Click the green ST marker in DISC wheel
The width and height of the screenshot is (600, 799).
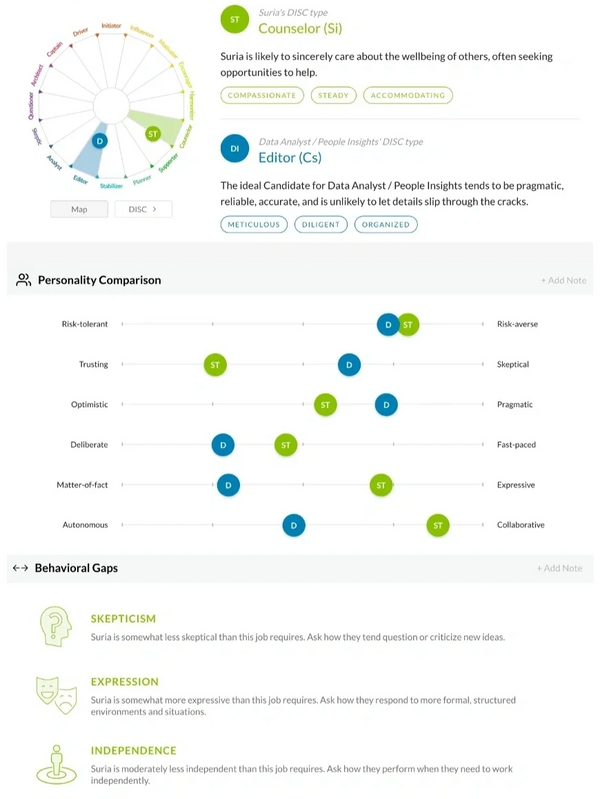pos(153,134)
